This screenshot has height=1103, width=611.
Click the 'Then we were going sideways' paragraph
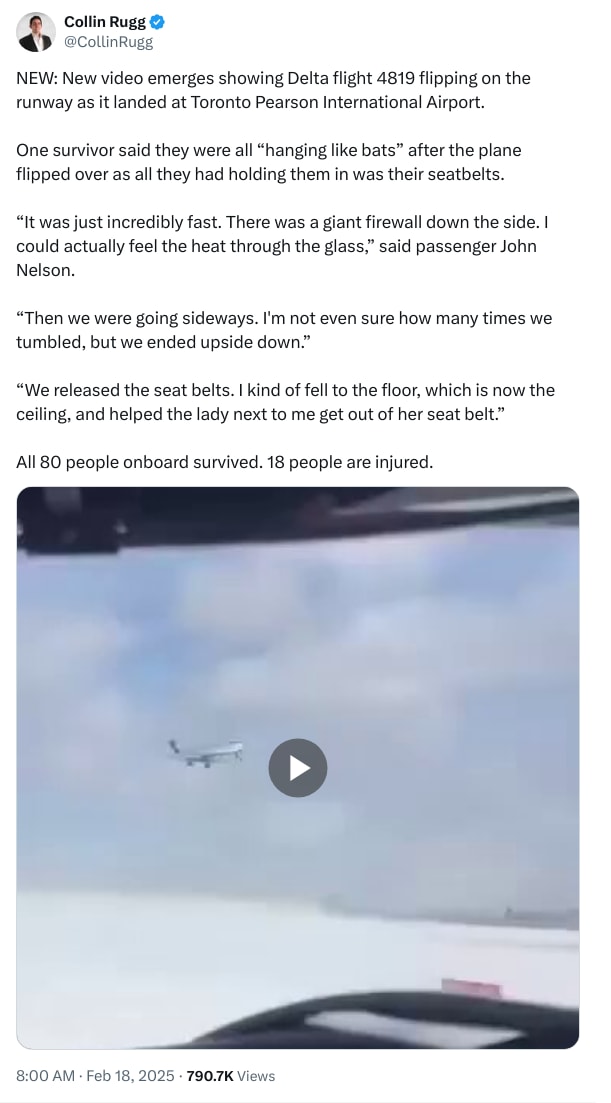(x=284, y=330)
